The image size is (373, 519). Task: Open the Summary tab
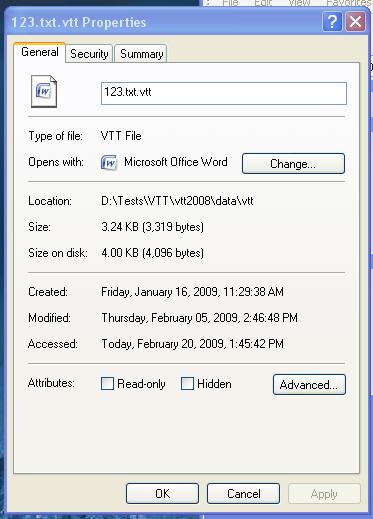141,54
